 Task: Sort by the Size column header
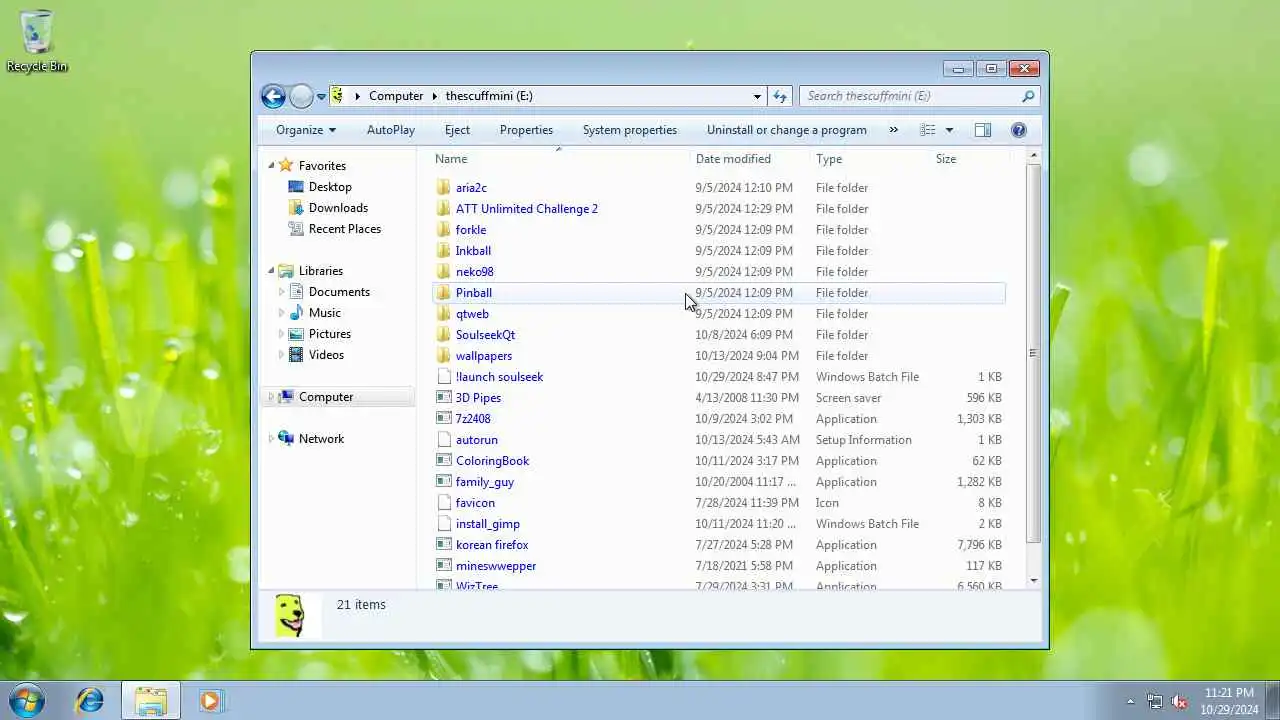tap(970, 159)
